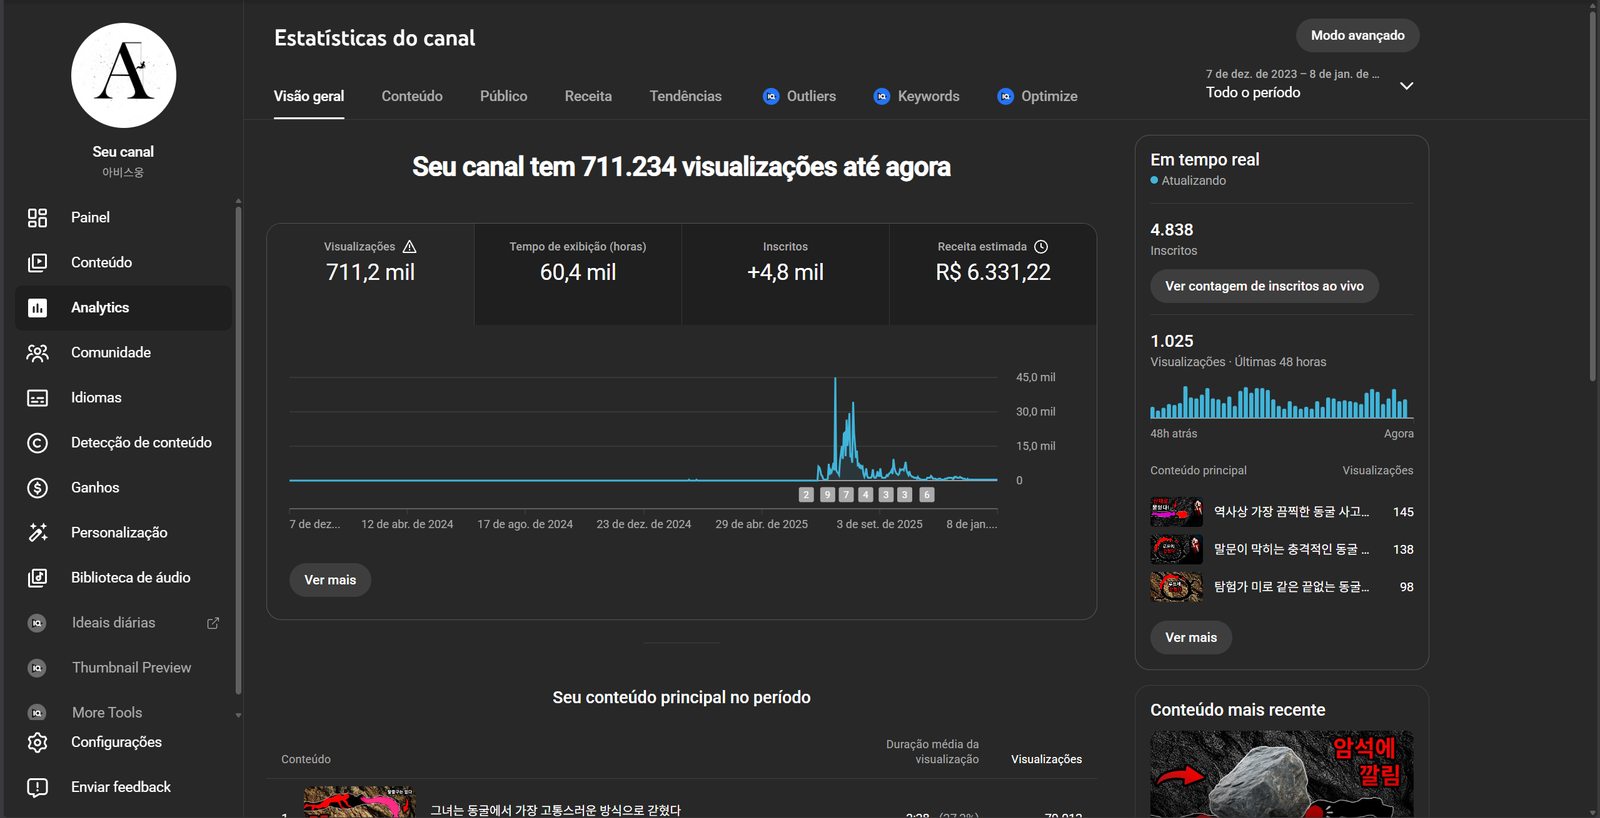Click the chart marker labeled 2

pos(806,495)
